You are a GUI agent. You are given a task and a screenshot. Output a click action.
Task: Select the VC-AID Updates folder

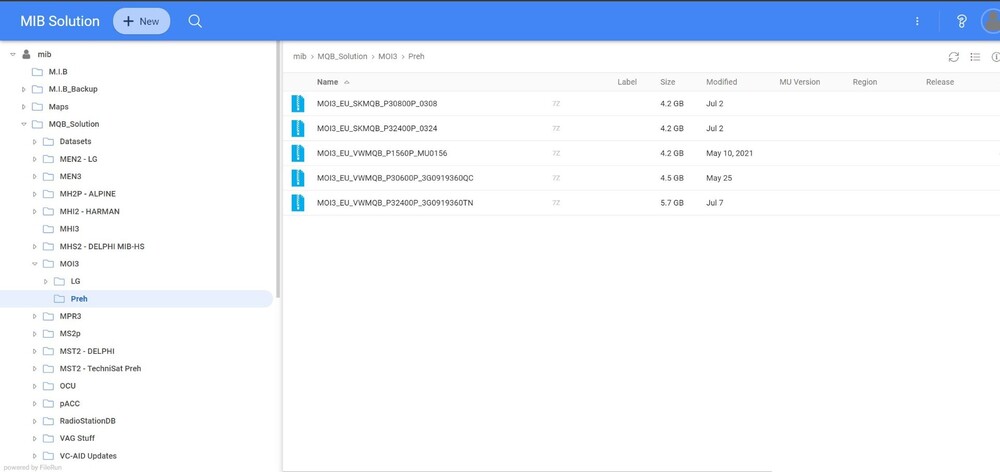(x=88, y=456)
